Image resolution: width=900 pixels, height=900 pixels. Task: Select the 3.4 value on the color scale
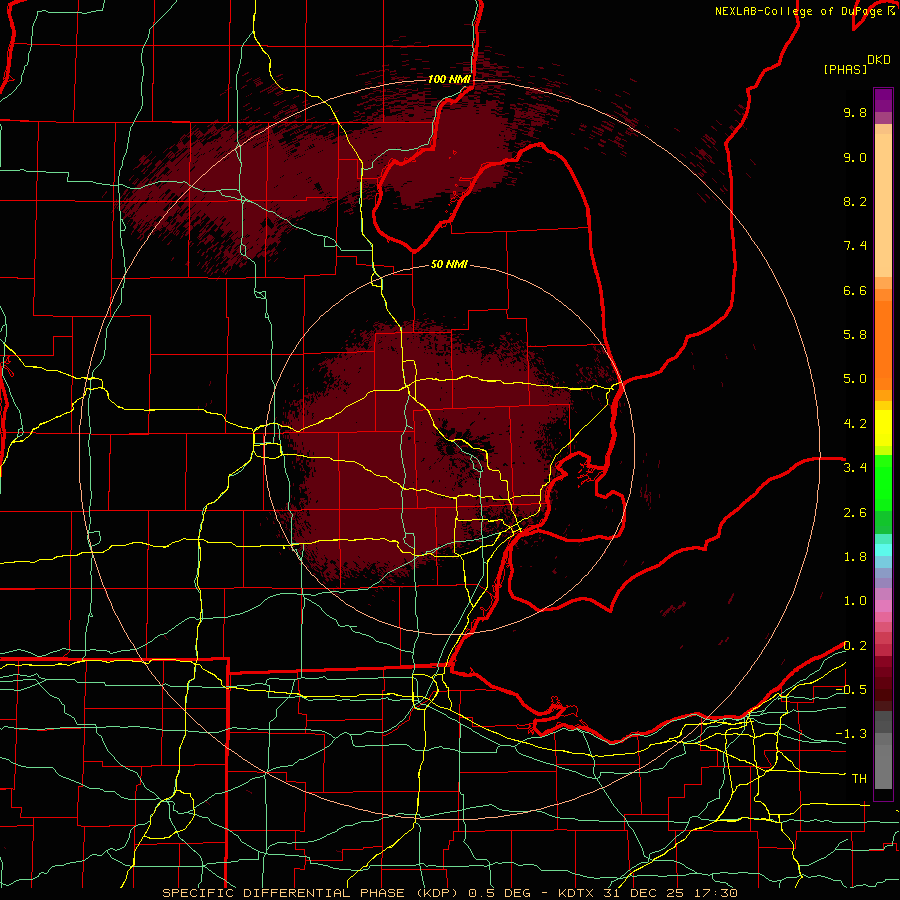(855, 468)
